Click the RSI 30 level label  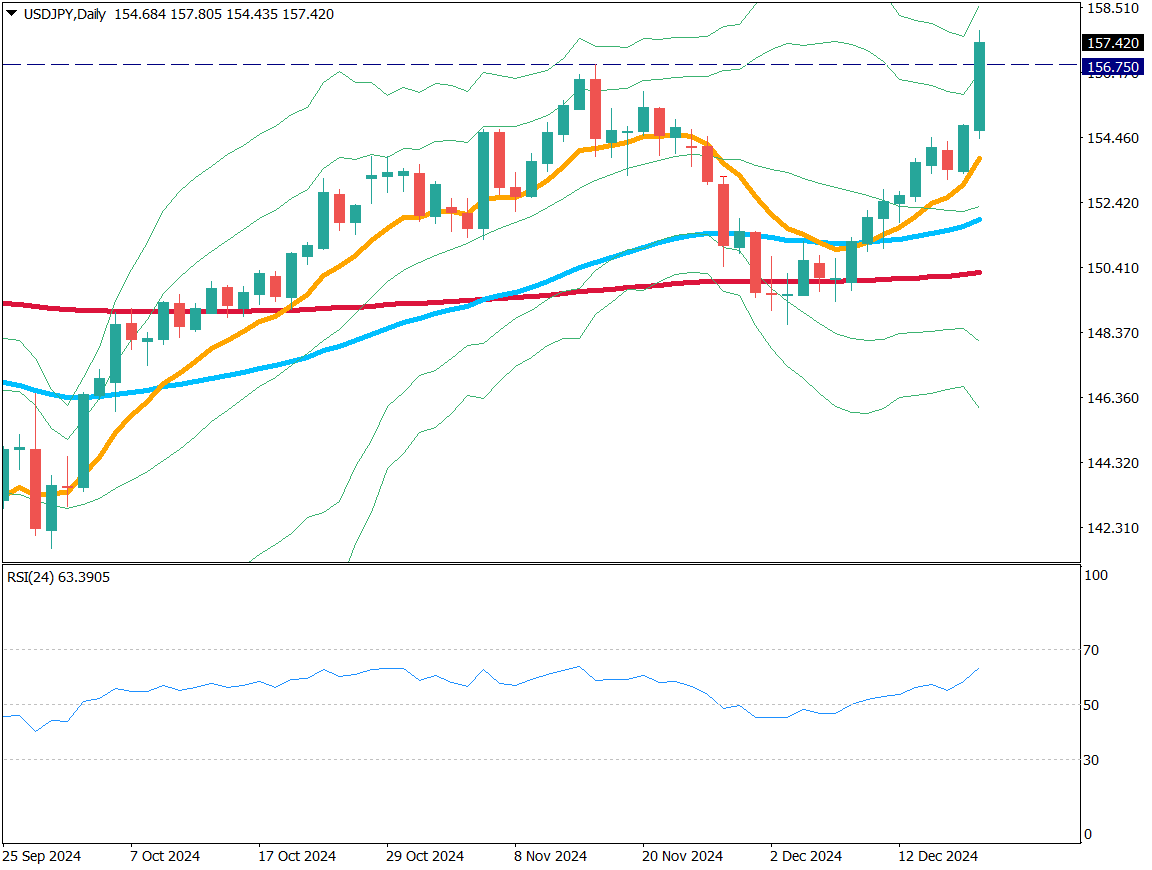tap(1091, 760)
